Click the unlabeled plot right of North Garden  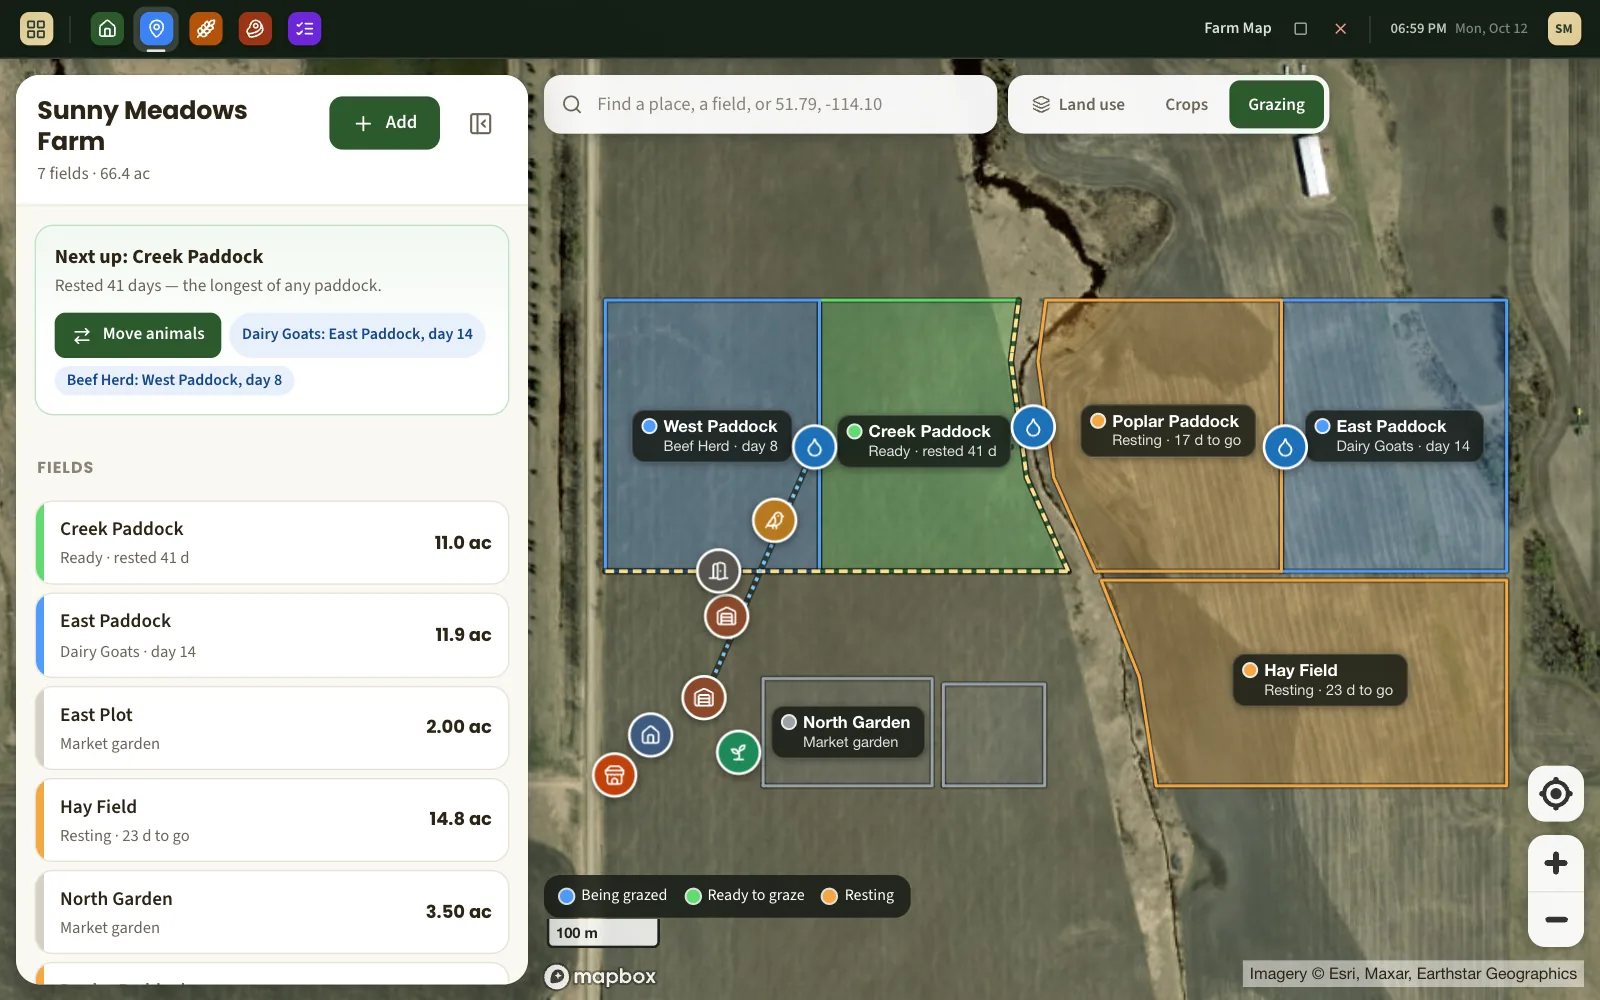click(x=994, y=735)
